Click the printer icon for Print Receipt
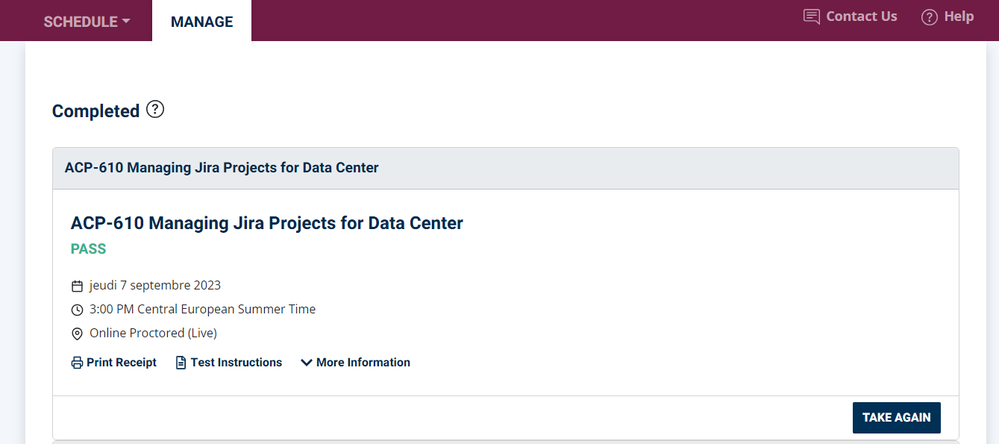Screen dimensions: 999x444 pyautogui.click(x=77, y=363)
